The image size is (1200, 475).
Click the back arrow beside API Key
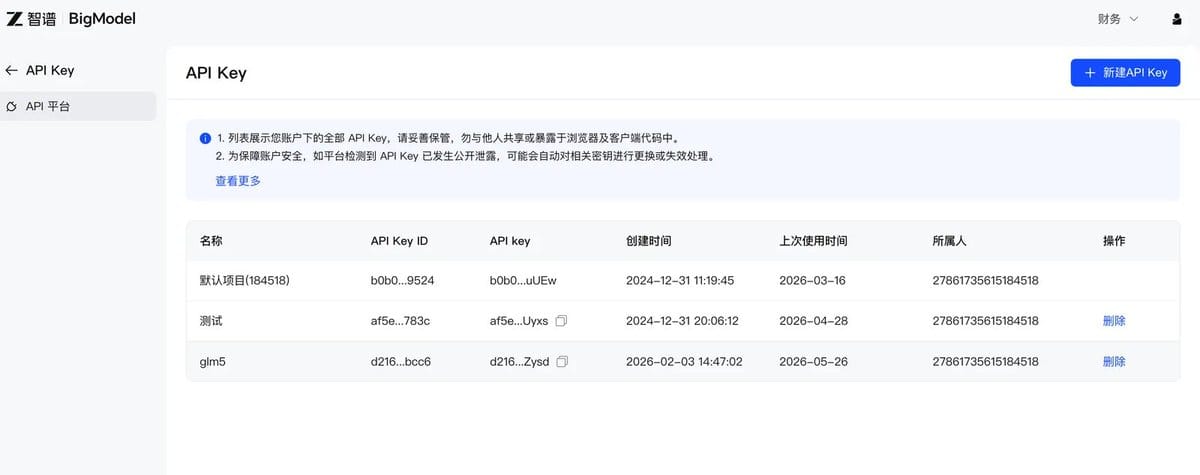click(x=11, y=71)
